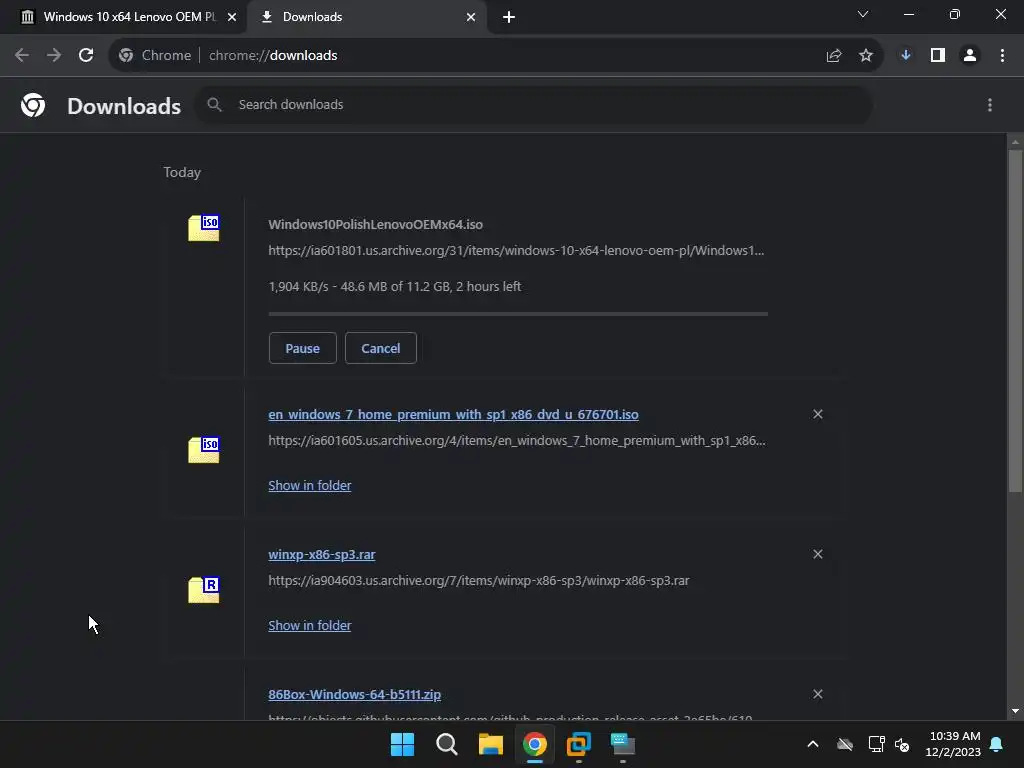Open Downloads page more actions menu
Screen dimensions: 1024x768
pos(990,105)
